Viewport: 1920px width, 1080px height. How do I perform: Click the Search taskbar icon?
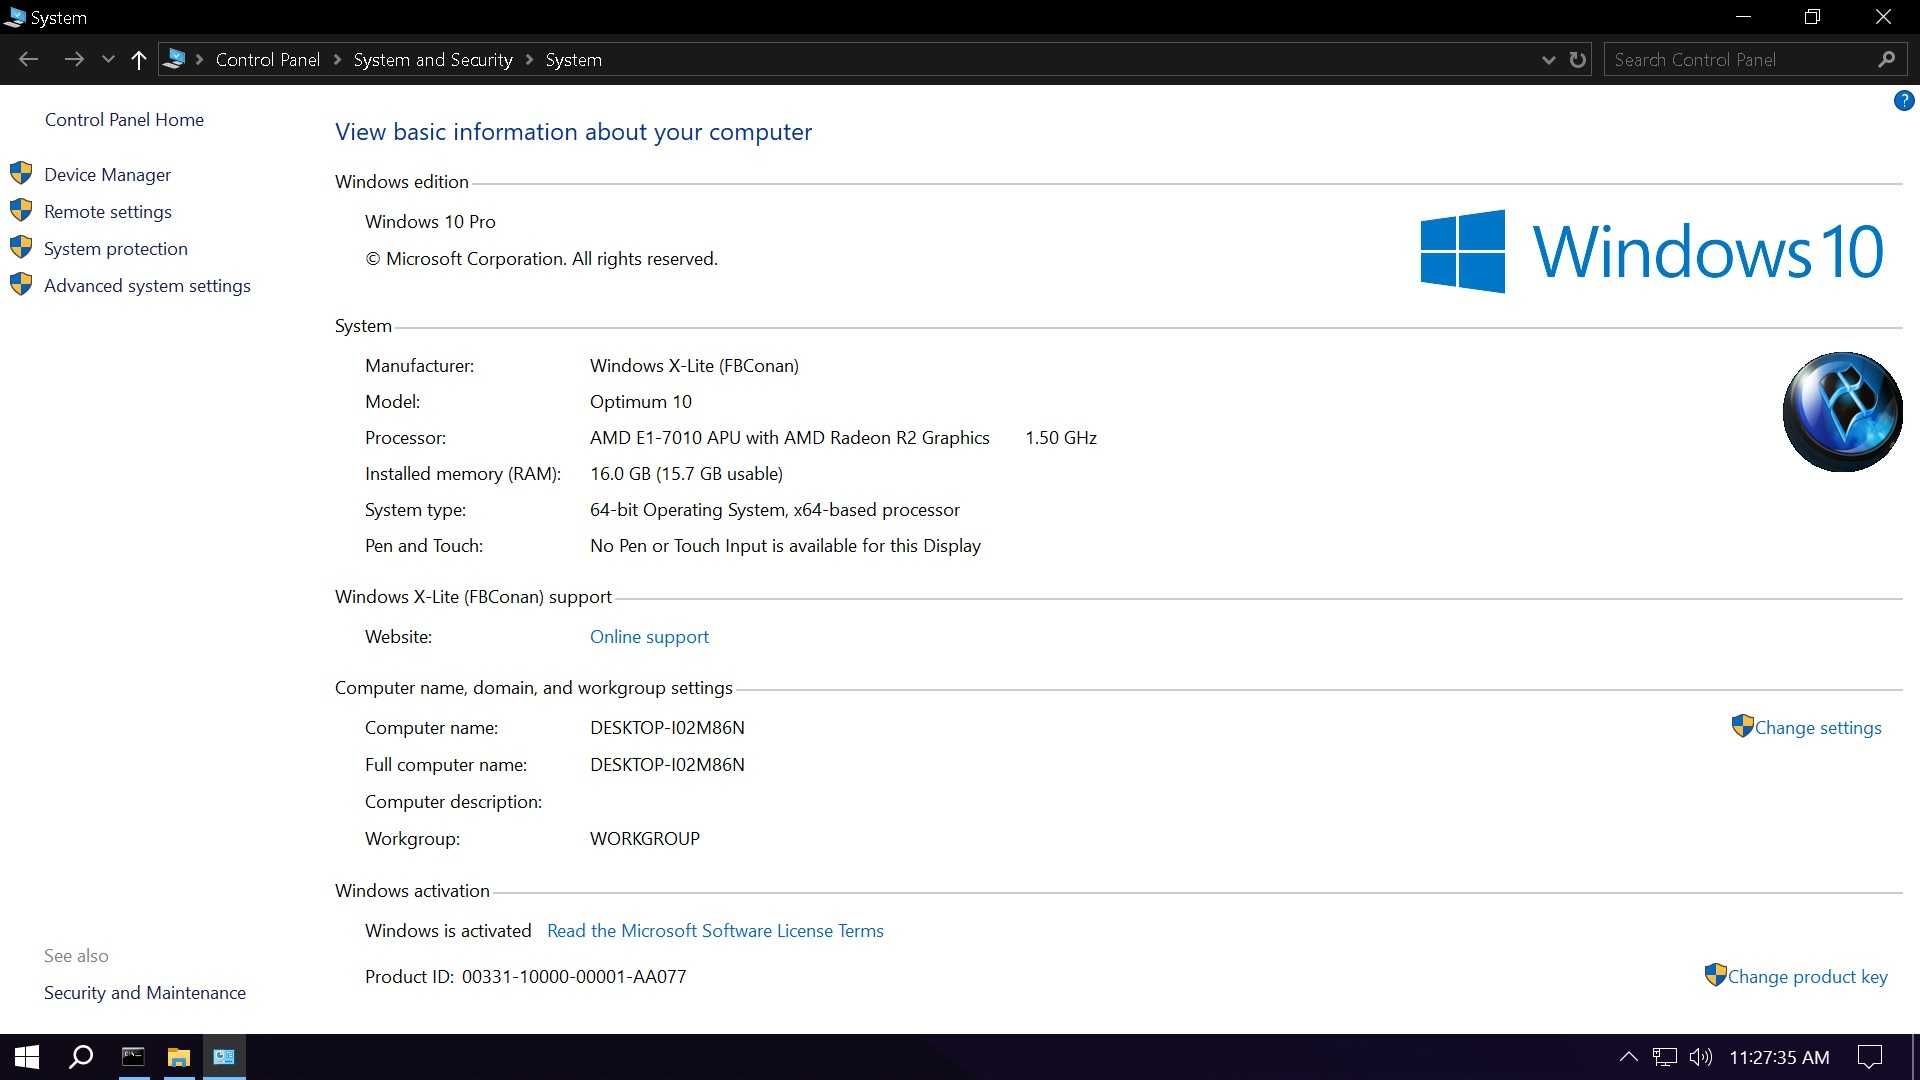pos(79,1056)
